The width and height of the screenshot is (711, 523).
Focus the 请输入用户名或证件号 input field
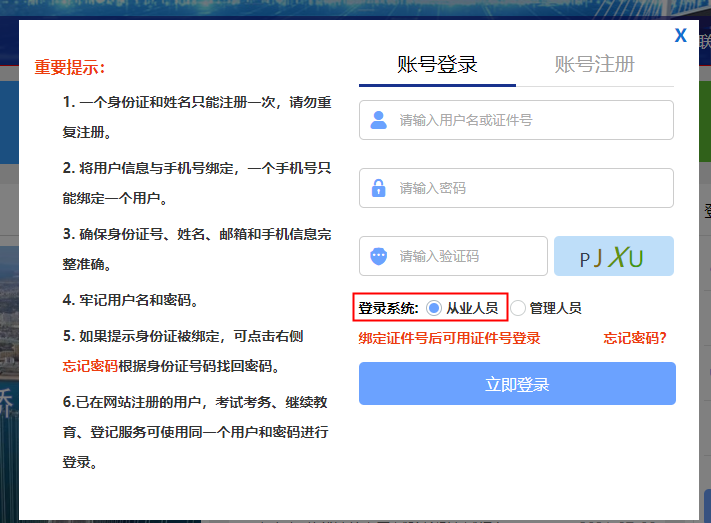[x=530, y=120]
